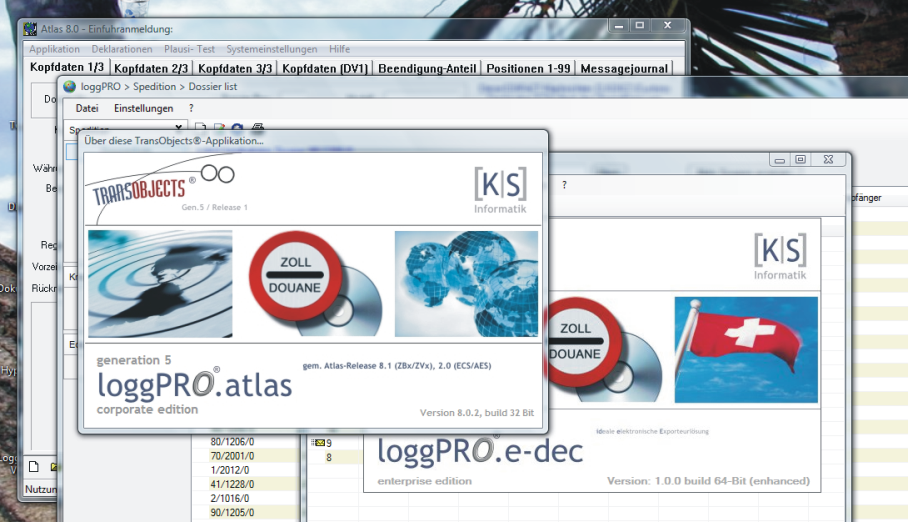The width and height of the screenshot is (908, 522).
Task: Open the ? menu in the e-dec window
Action: [x=565, y=185]
